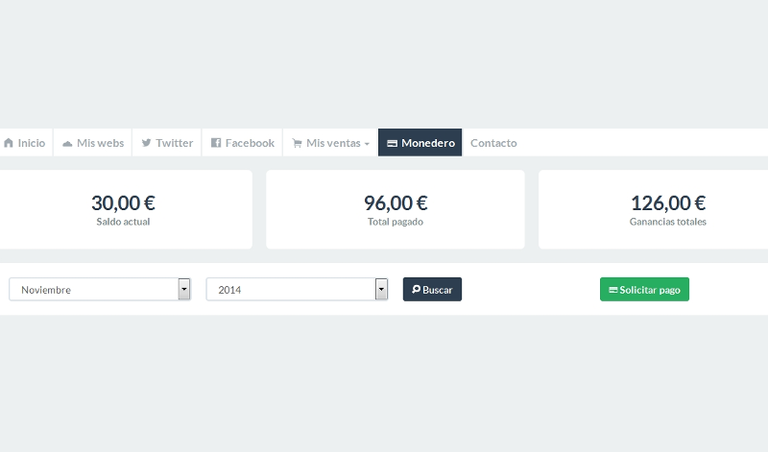
Task: Select the Saldo actual 30,00 € card
Action: tap(123, 209)
